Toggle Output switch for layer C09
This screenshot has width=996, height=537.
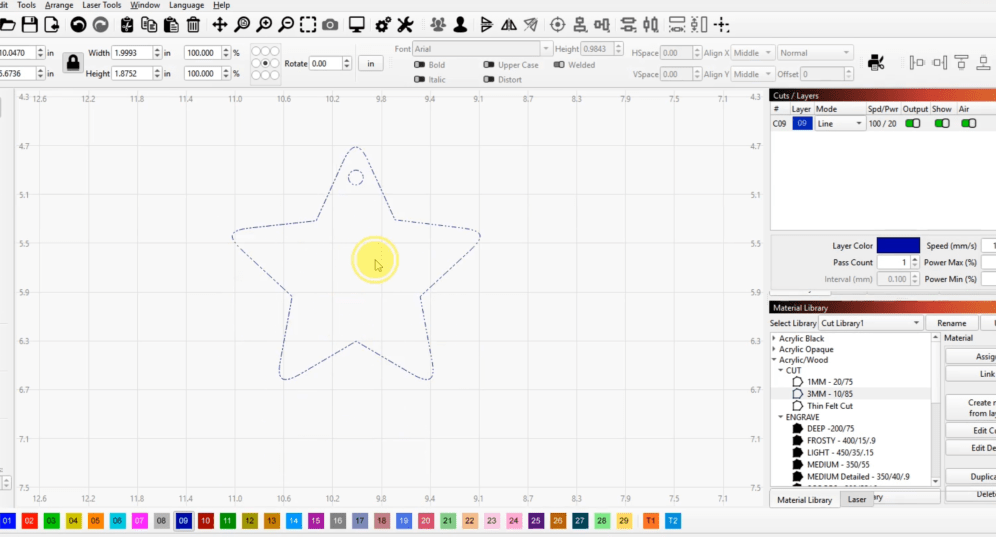click(x=912, y=123)
